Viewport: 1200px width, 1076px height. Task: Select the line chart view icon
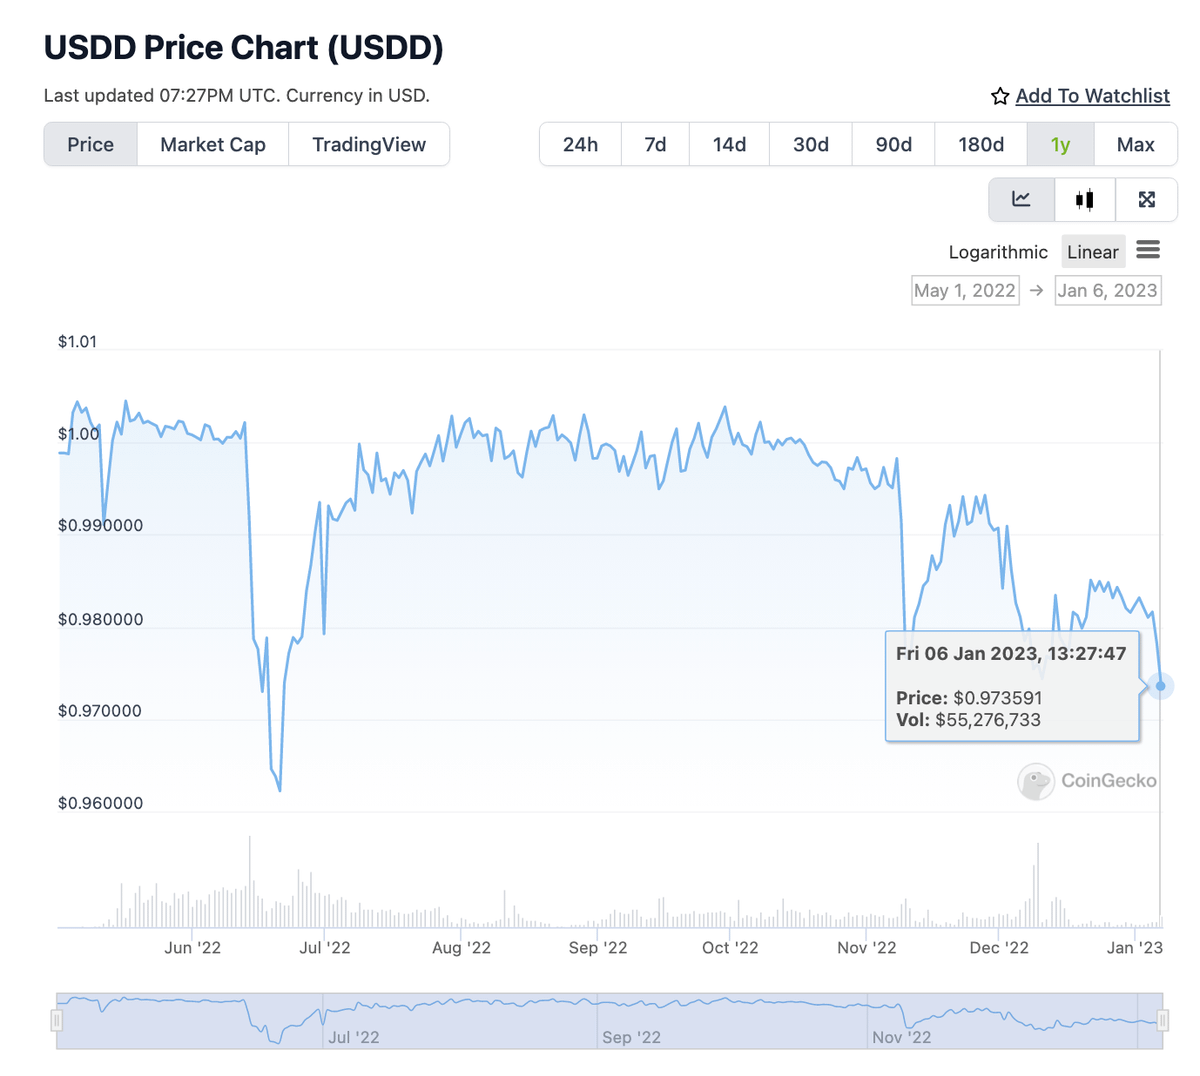point(1021,199)
